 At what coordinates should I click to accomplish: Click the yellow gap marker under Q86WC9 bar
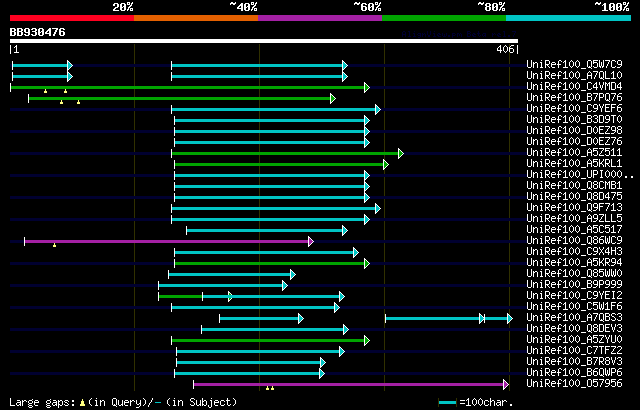pos(54,245)
